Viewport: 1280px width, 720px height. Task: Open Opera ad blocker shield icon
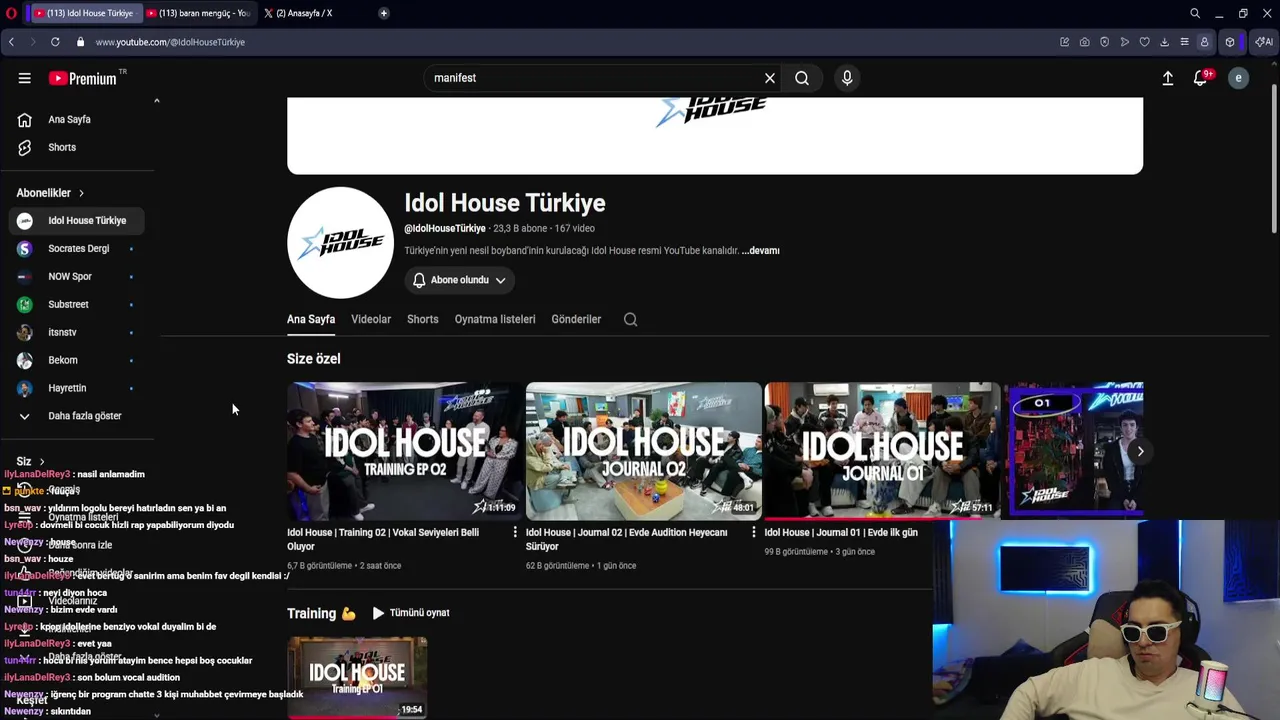pyautogui.click(x=1104, y=42)
